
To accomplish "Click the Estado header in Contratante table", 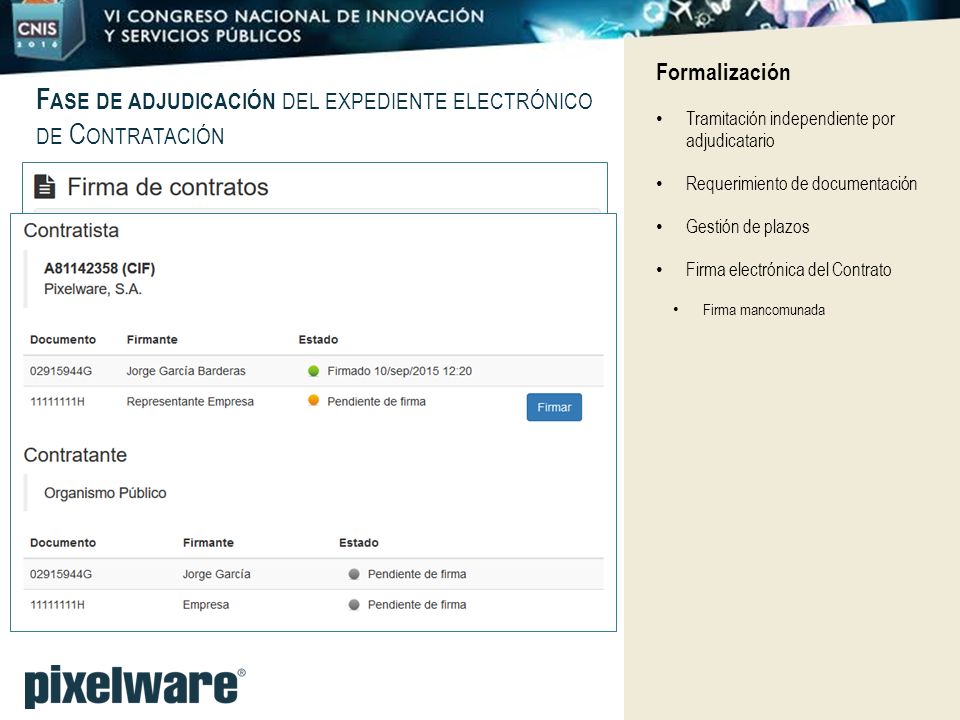I will (x=359, y=543).
